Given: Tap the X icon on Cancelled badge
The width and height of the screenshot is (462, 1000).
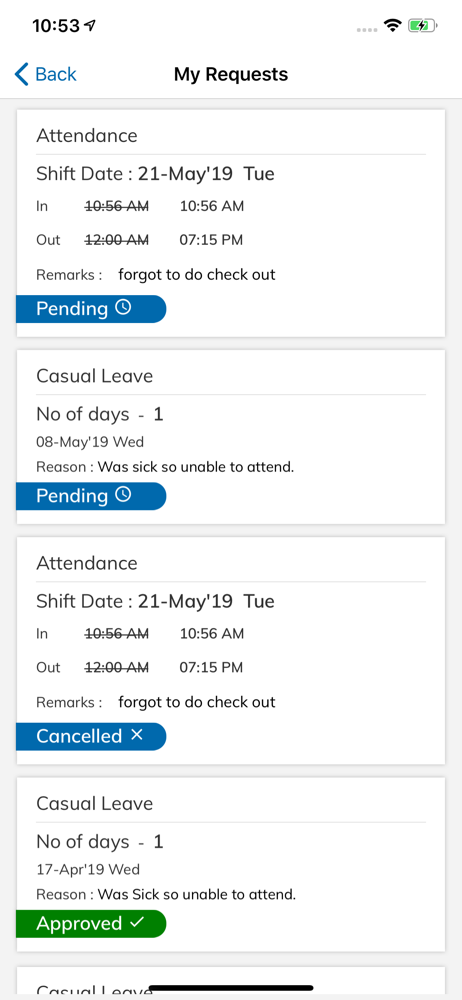Looking at the screenshot, I should coord(137,735).
